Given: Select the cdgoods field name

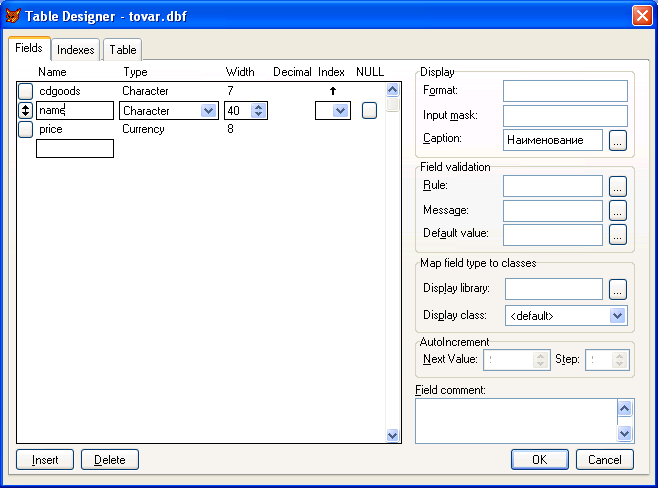Looking at the screenshot, I should pos(60,91).
